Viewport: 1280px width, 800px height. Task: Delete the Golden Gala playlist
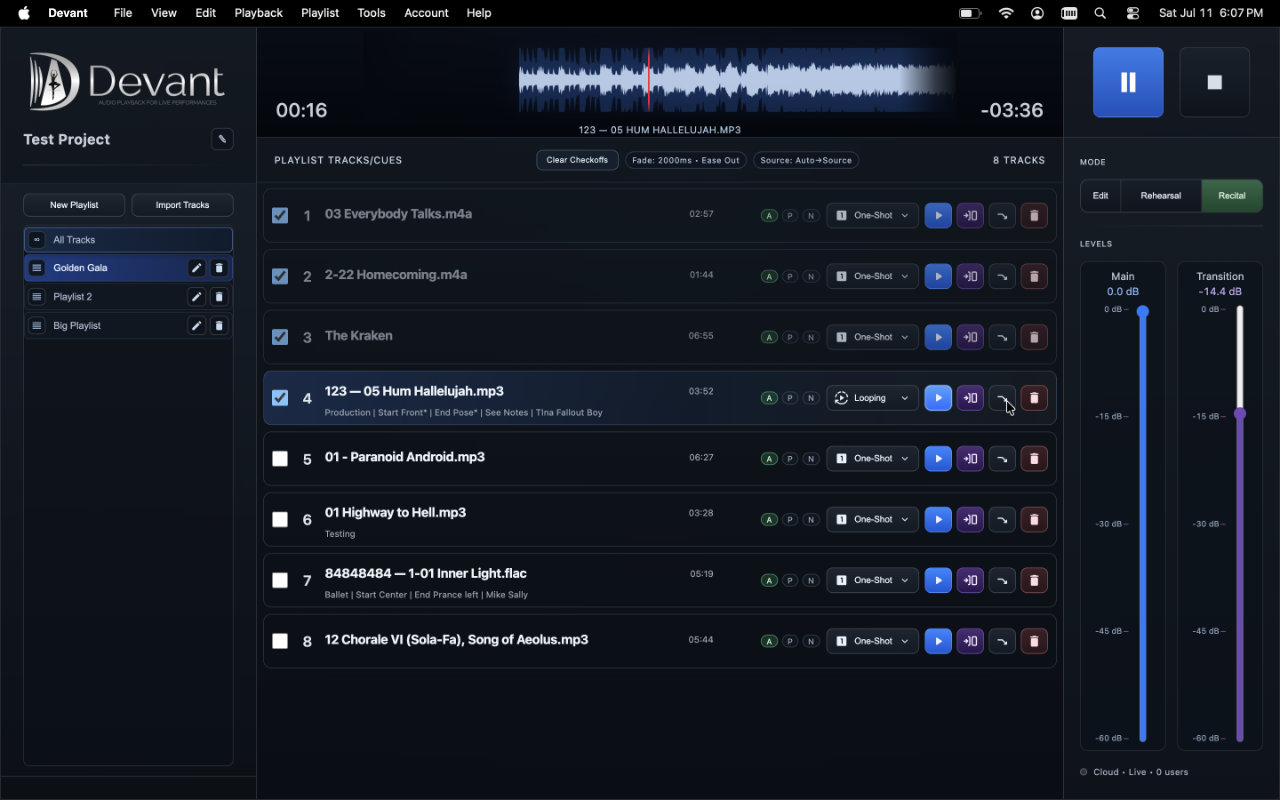pos(219,268)
